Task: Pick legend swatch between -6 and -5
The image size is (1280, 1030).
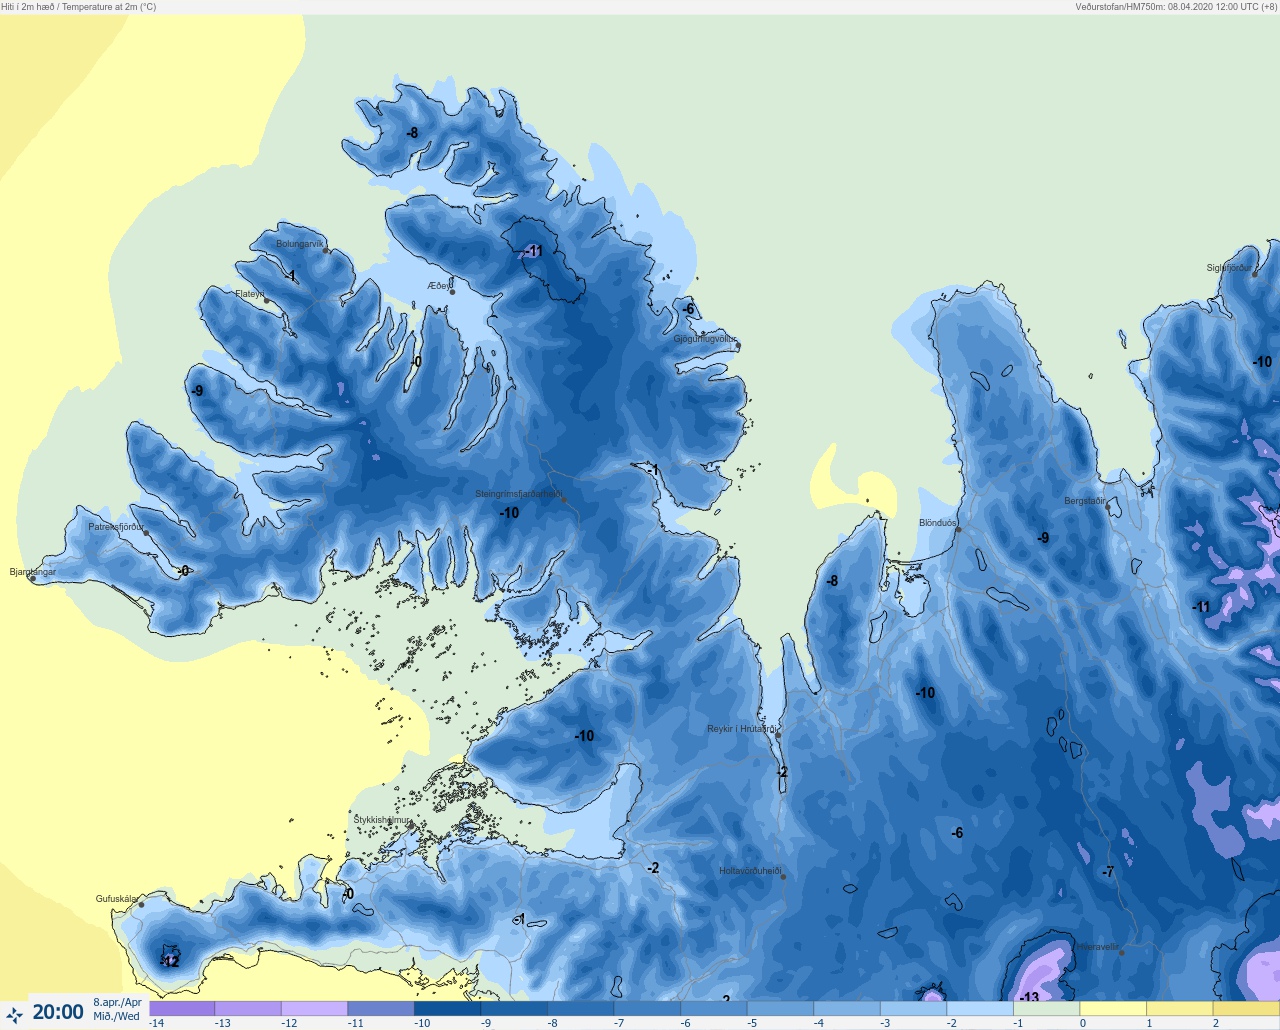Action: tap(713, 1009)
